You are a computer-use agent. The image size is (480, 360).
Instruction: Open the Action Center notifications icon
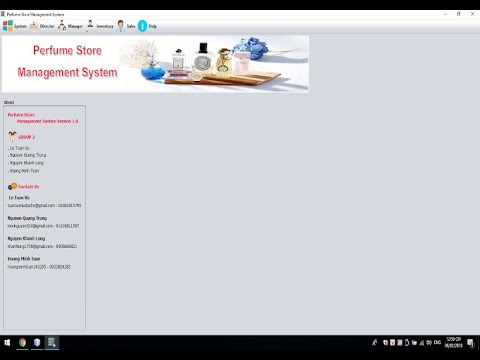coord(471,343)
